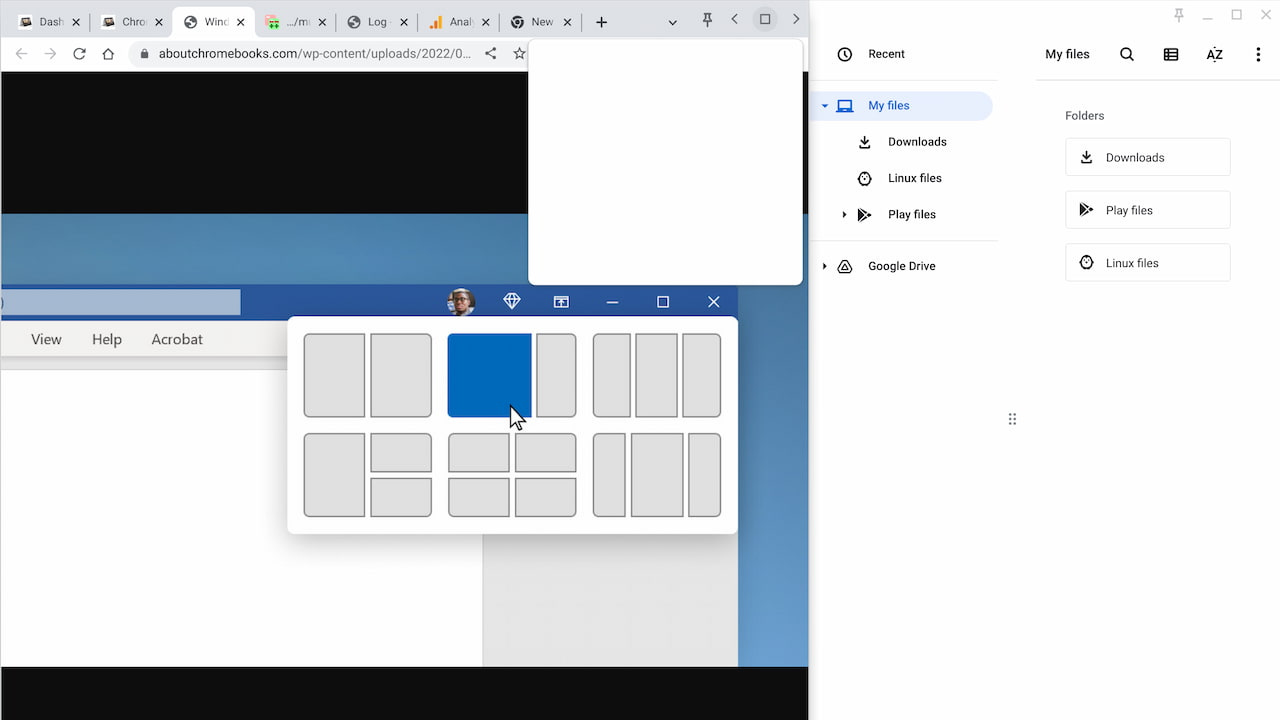Viewport: 1280px width, 720px height.
Task: Open the Play files folder card
Action: 1148,210
